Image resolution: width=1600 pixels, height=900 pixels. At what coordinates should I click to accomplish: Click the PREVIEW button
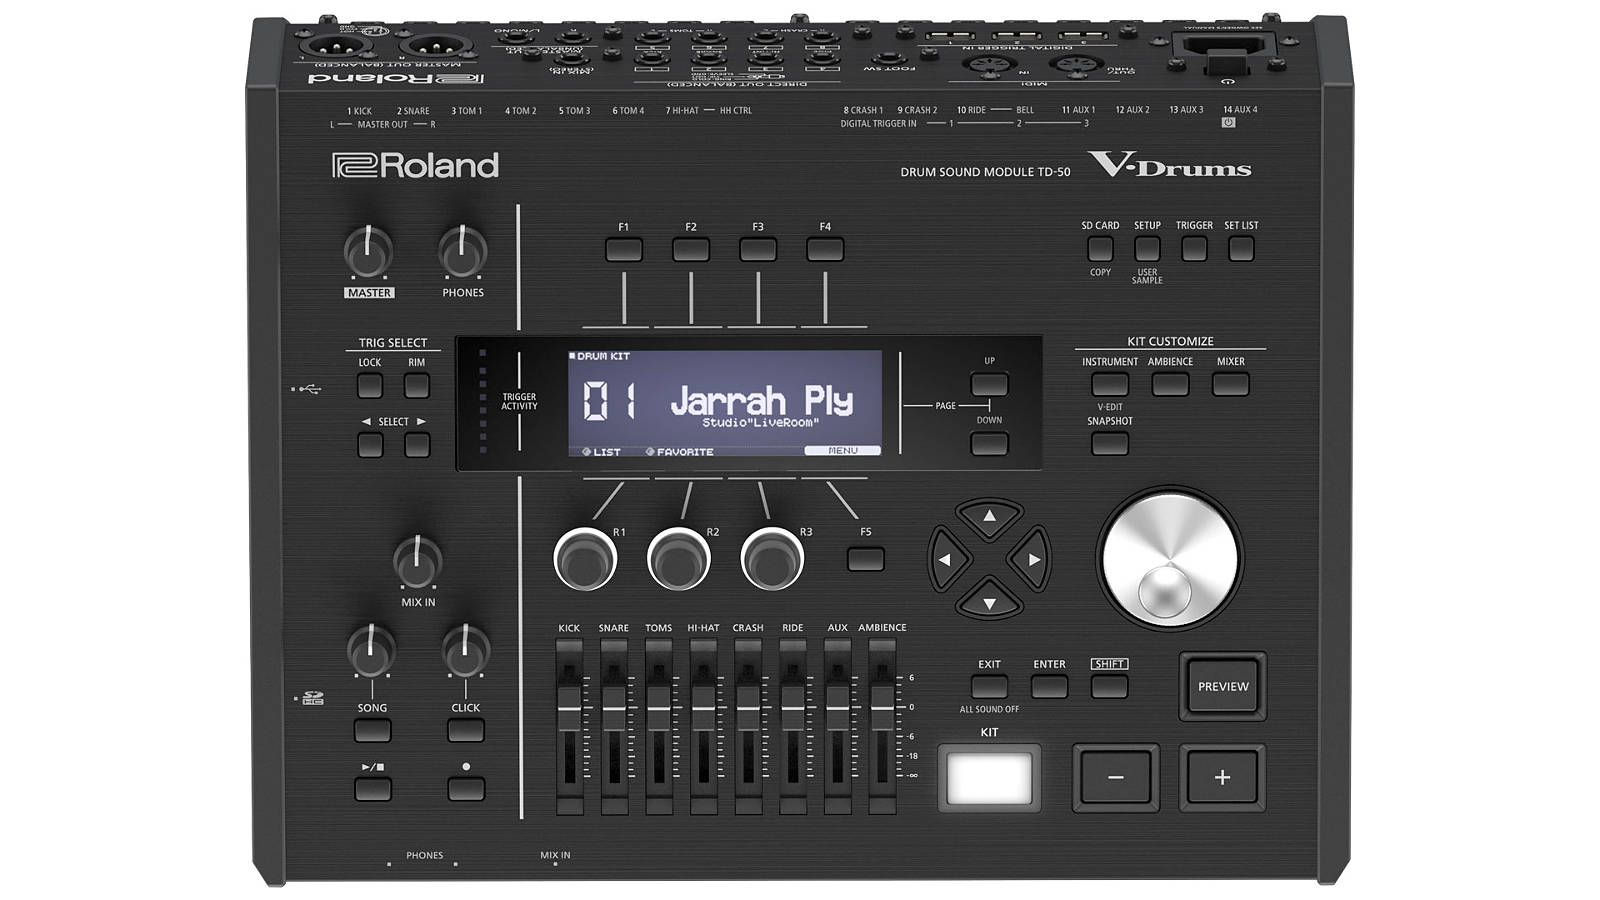(1223, 687)
